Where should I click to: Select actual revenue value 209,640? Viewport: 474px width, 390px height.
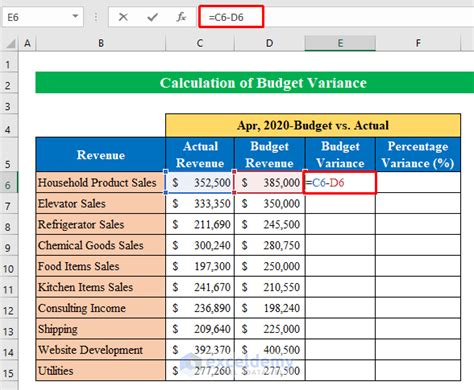(200, 329)
